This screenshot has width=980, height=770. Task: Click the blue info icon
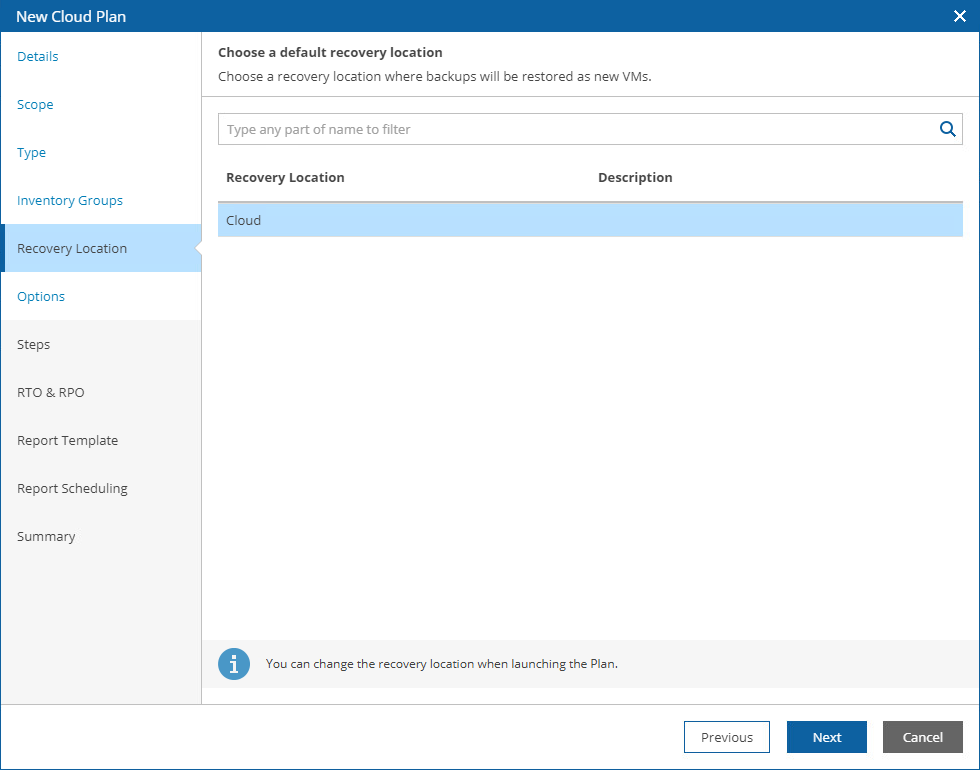(x=234, y=664)
